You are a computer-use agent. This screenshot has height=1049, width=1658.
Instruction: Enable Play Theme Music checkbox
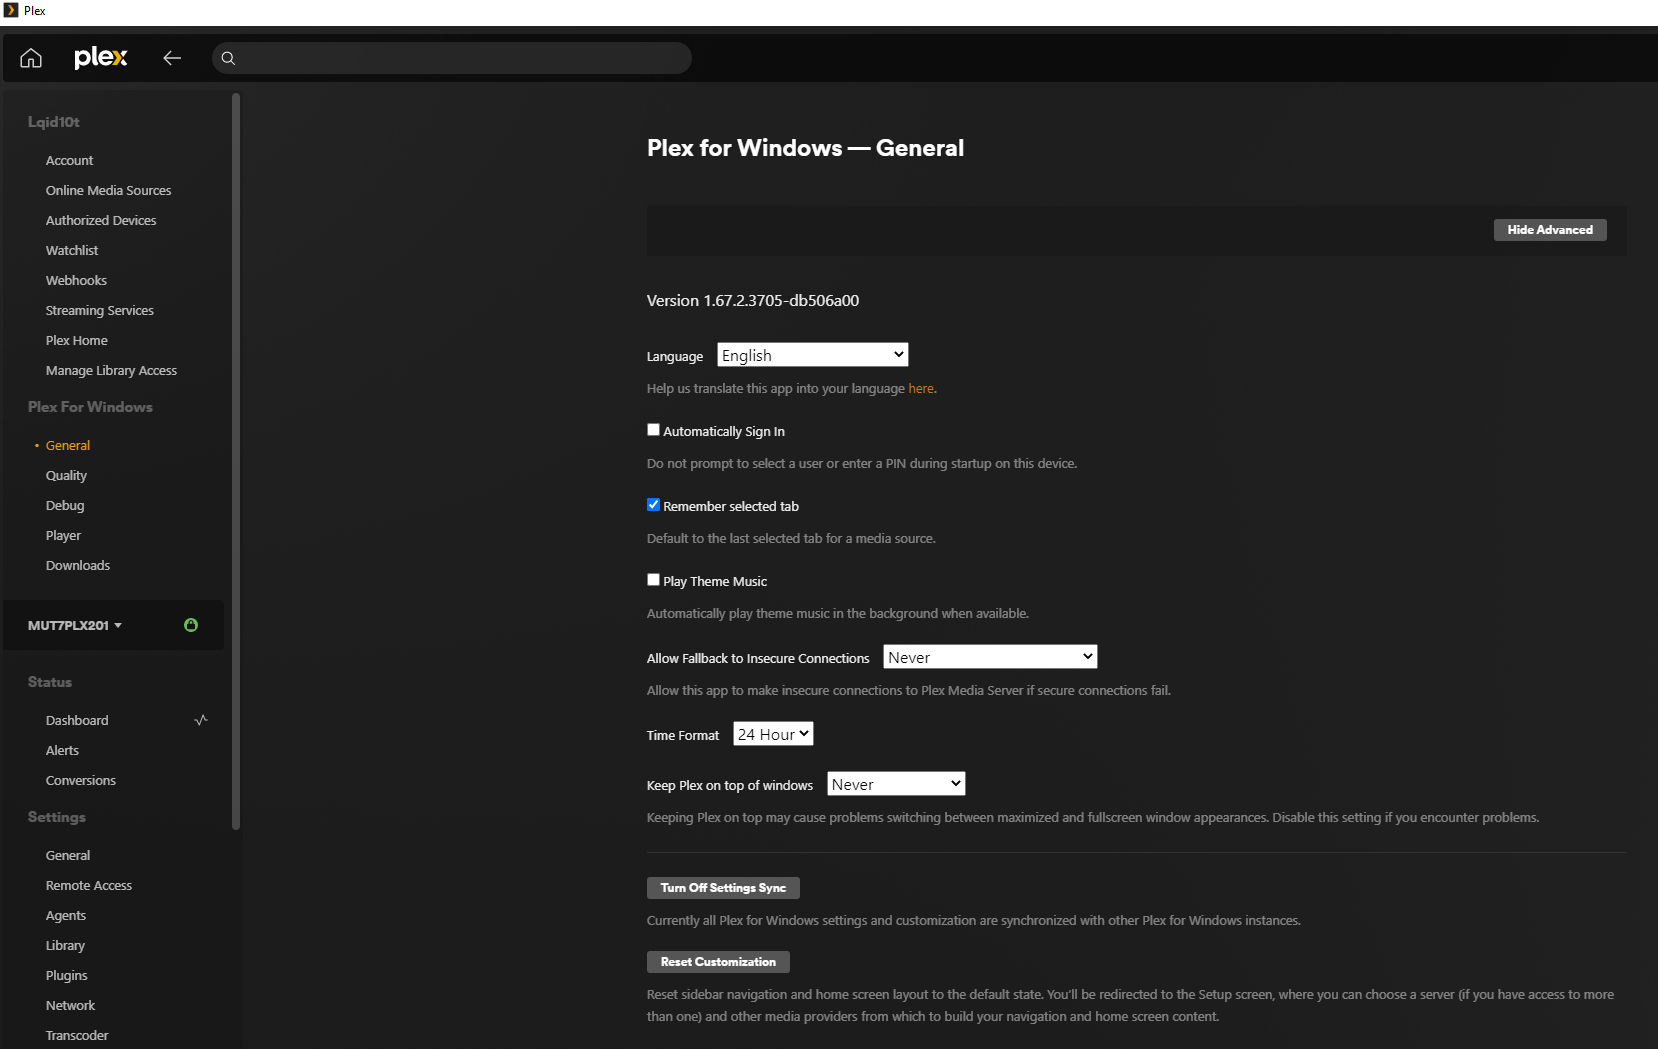pos(653,580)
